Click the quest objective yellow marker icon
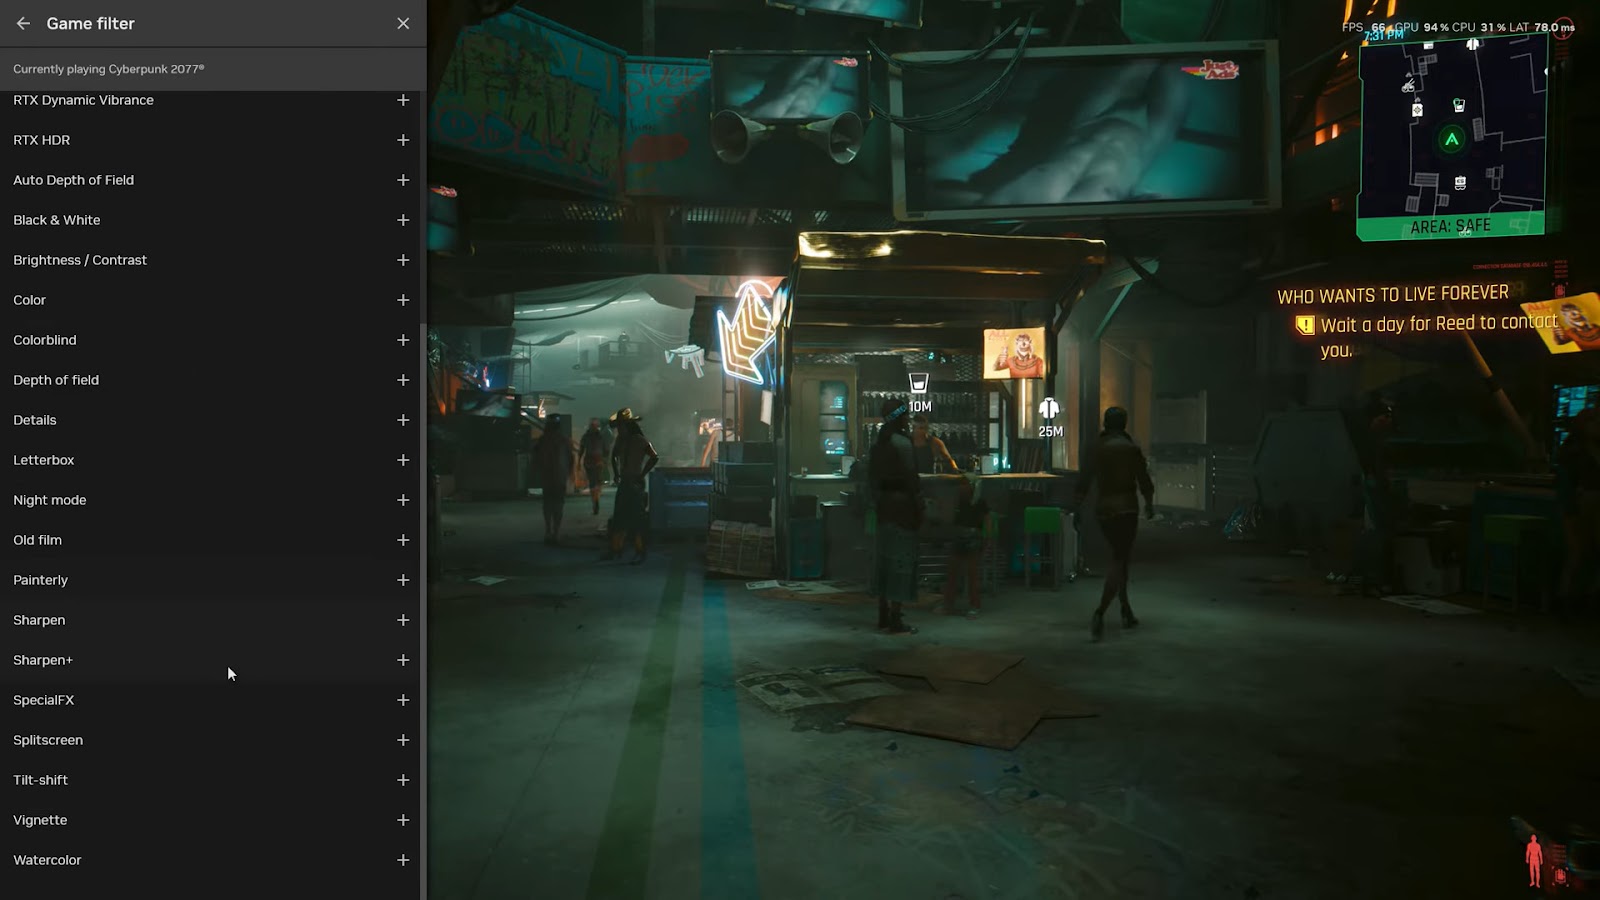Viewport: 1600px width, 900px height. click(1304, 325)
